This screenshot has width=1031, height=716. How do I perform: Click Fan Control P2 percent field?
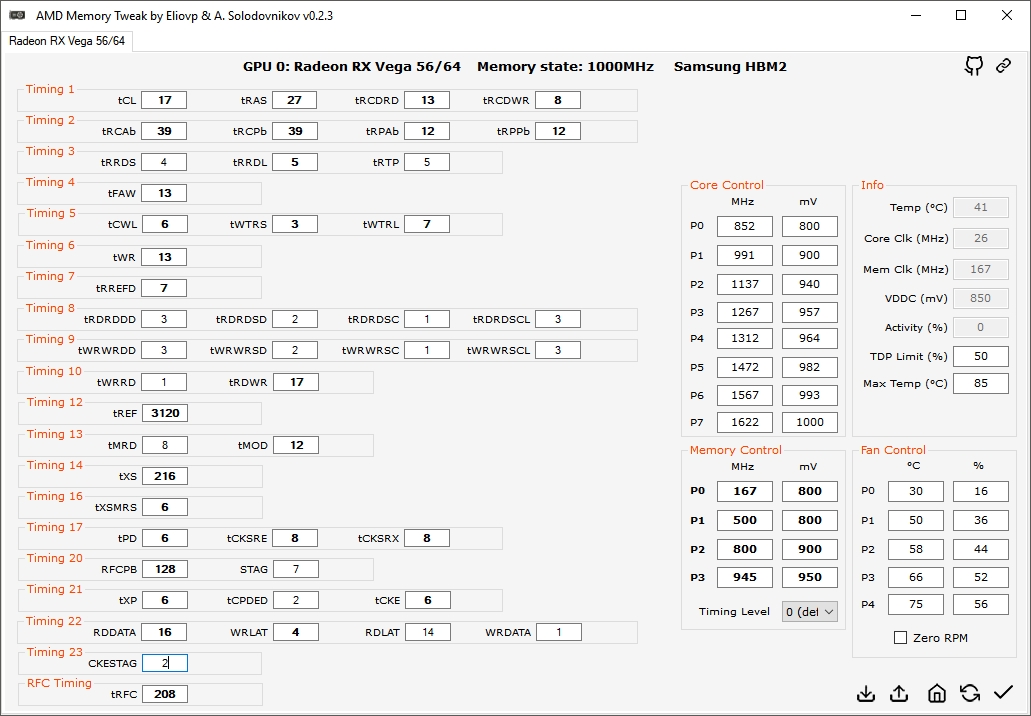(980, 549)
